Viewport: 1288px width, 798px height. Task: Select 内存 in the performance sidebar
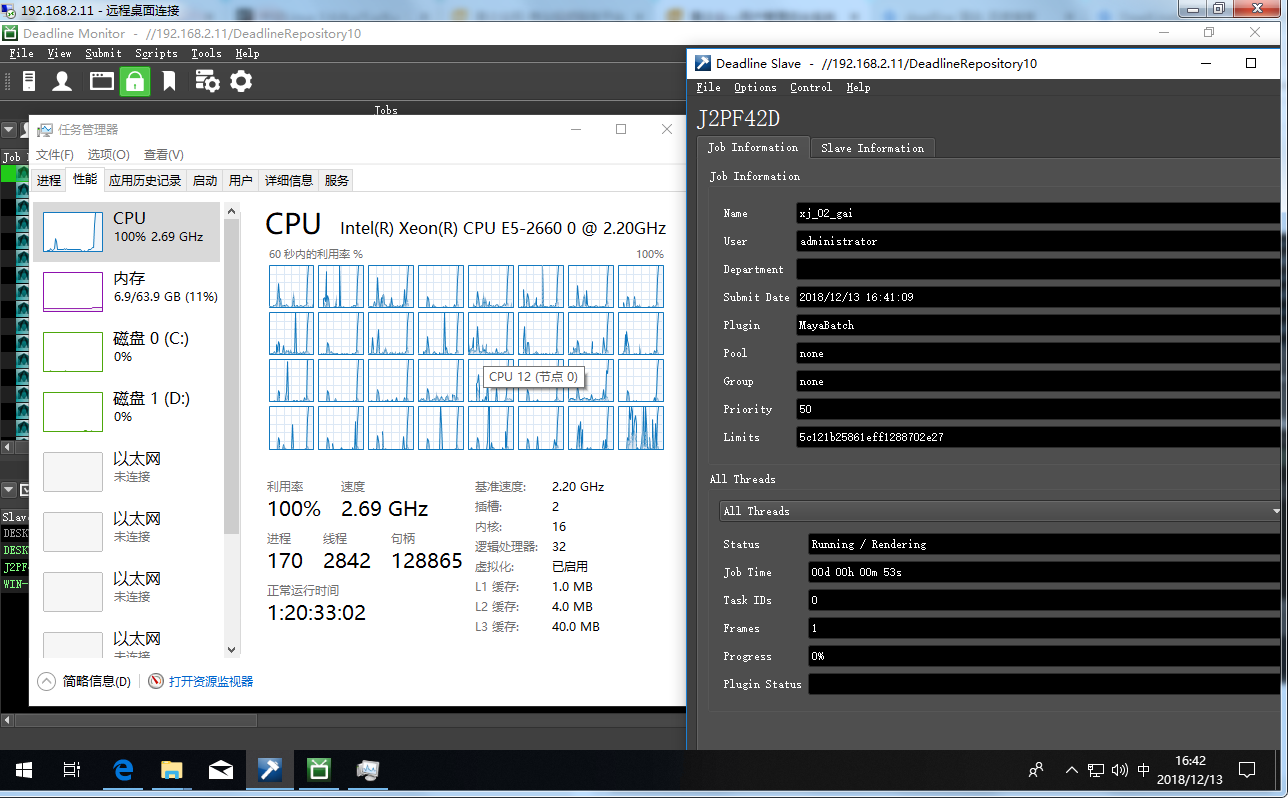point(128,287)
